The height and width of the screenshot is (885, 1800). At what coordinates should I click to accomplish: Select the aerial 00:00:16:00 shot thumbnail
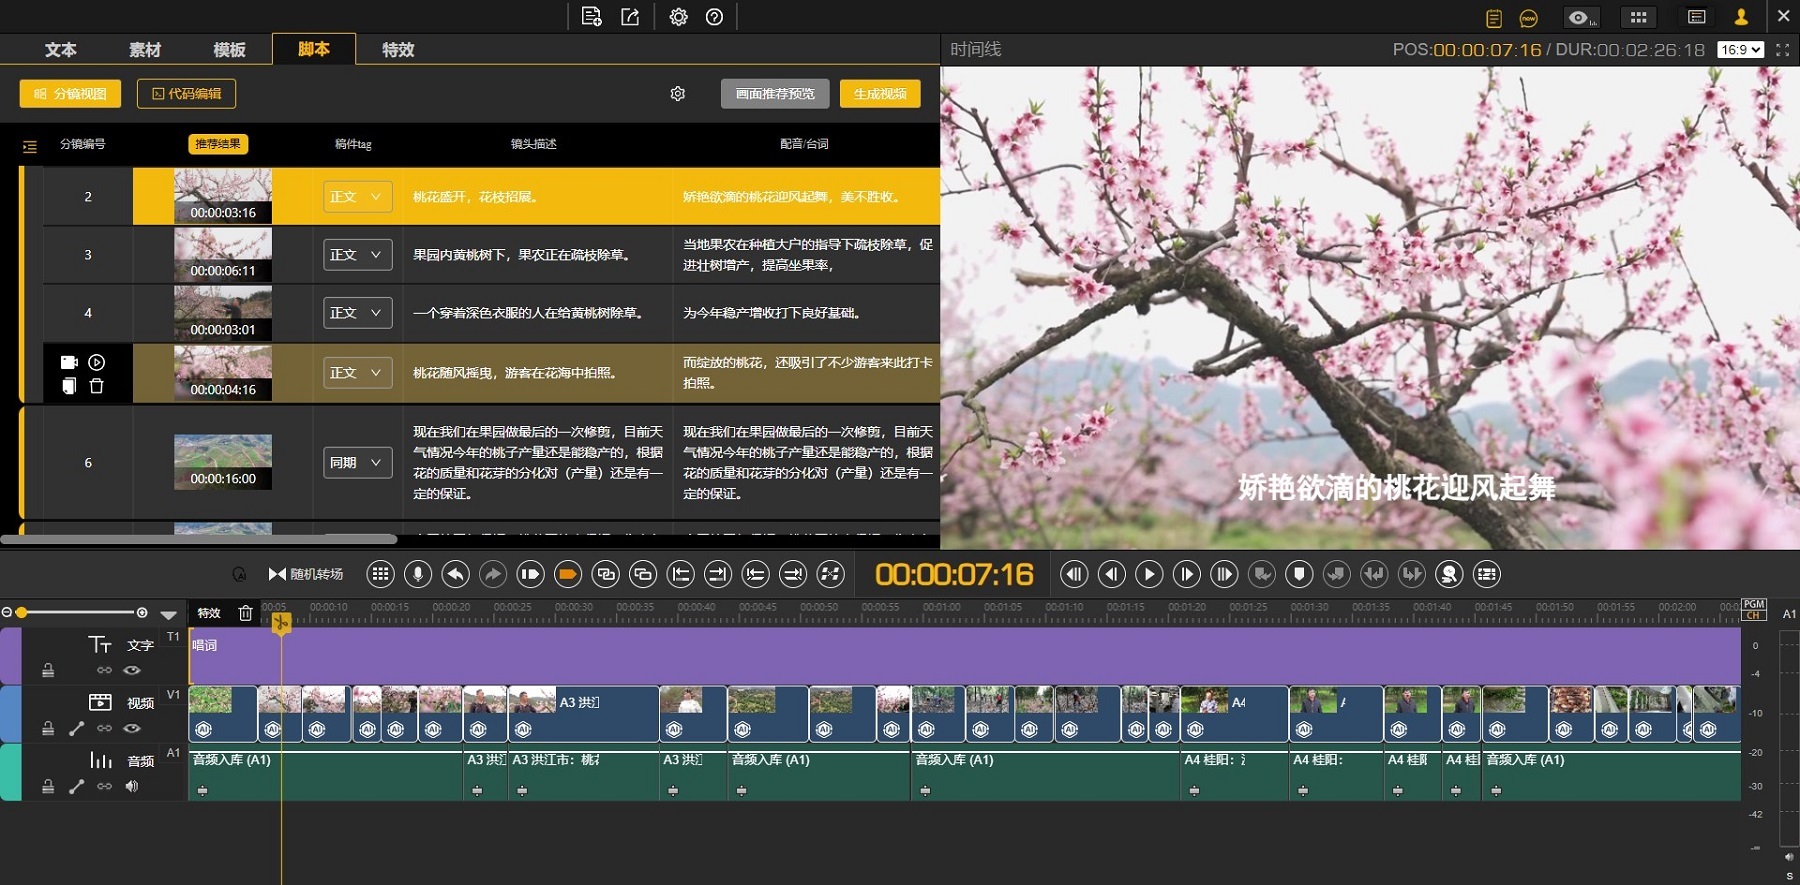tap(223, 462)
